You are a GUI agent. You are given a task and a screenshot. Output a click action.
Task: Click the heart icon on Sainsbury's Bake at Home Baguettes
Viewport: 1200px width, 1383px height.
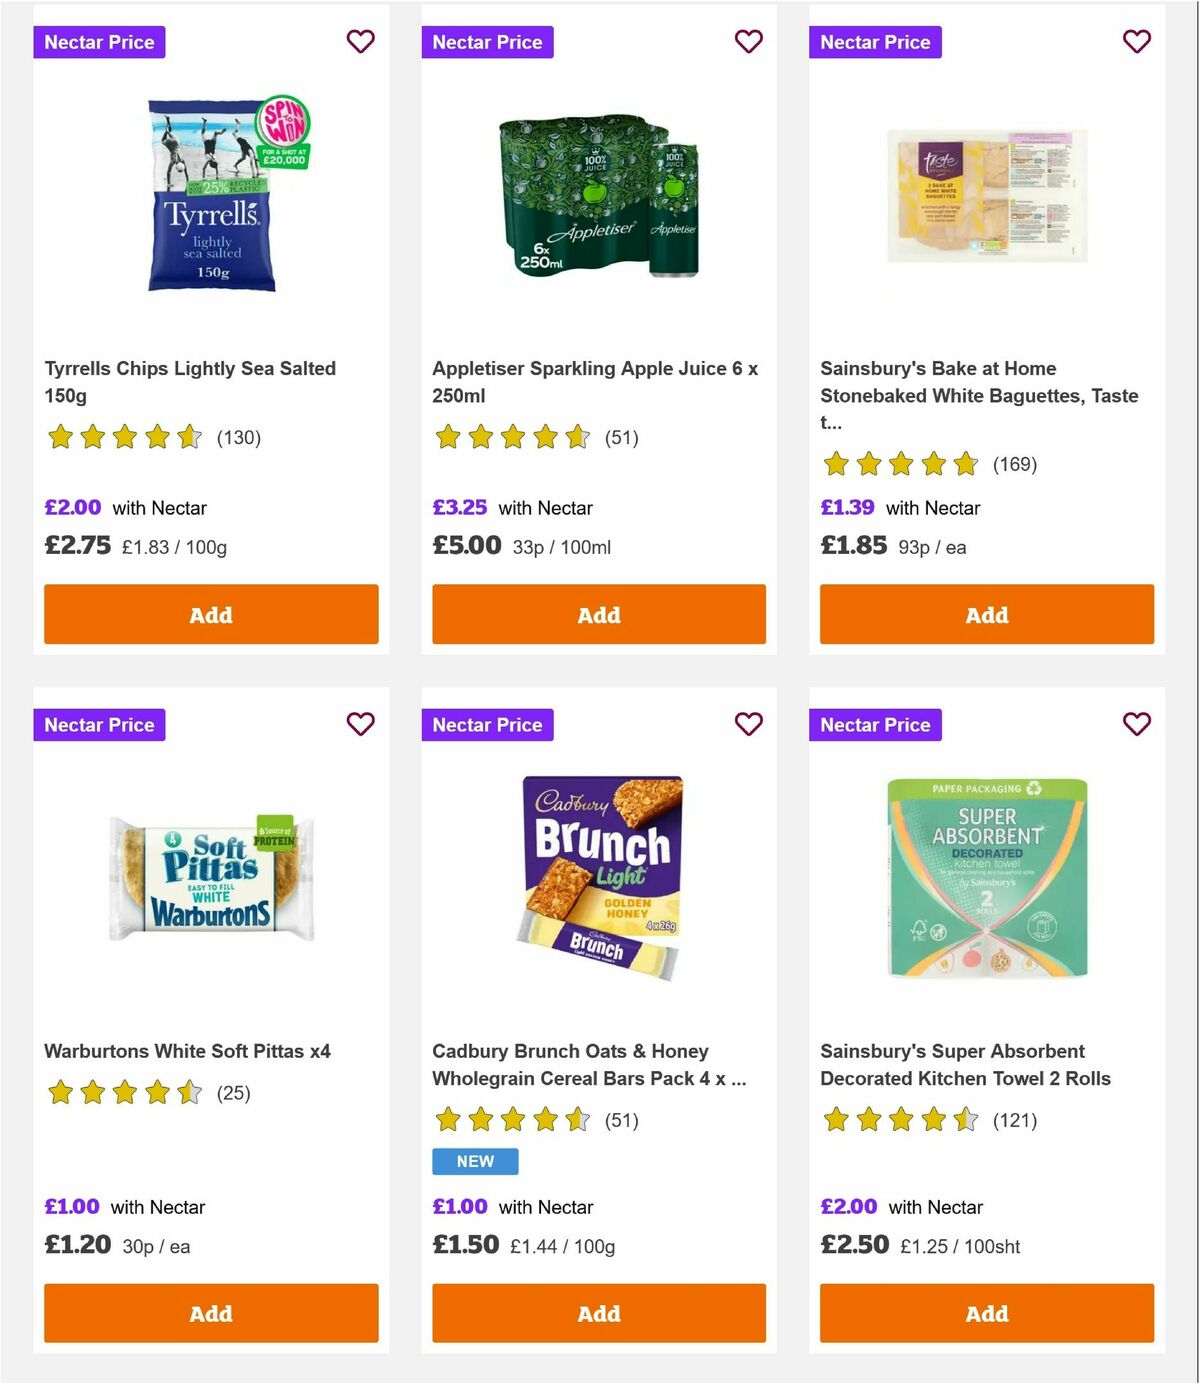pos(1136,42)
